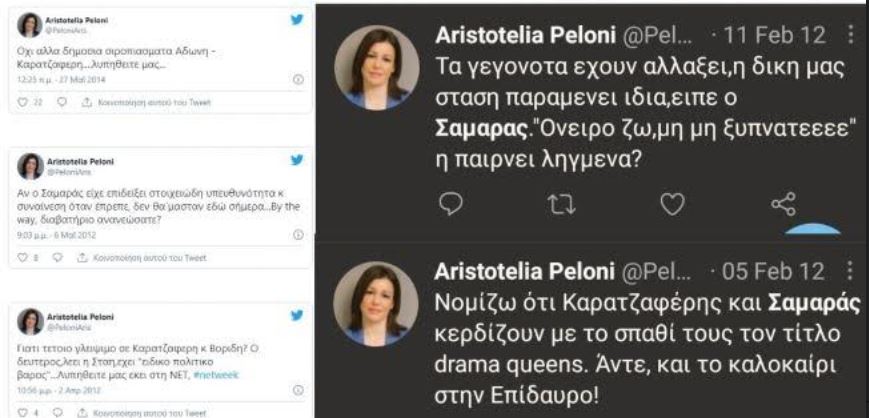Open info icon on the 6 May 2012 tweet
Screen dimensions: 869x418
298,233
